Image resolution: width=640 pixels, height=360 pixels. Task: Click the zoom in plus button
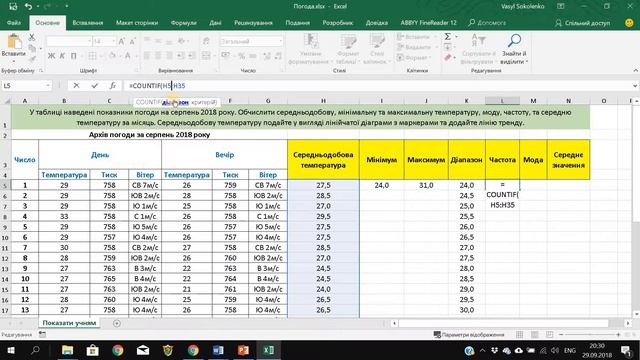point(618,335)
